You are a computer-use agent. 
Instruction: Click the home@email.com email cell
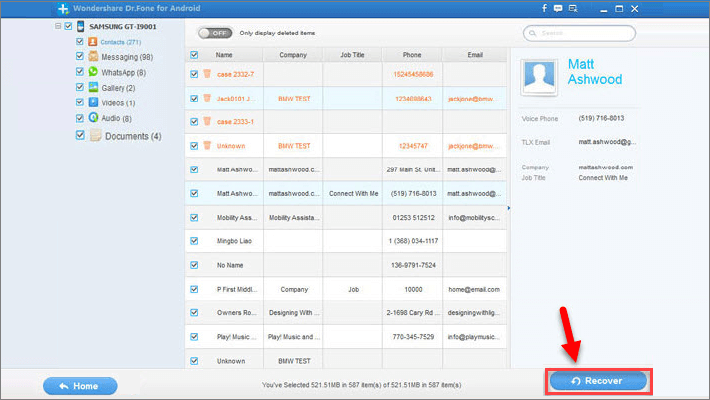[474, 289]
